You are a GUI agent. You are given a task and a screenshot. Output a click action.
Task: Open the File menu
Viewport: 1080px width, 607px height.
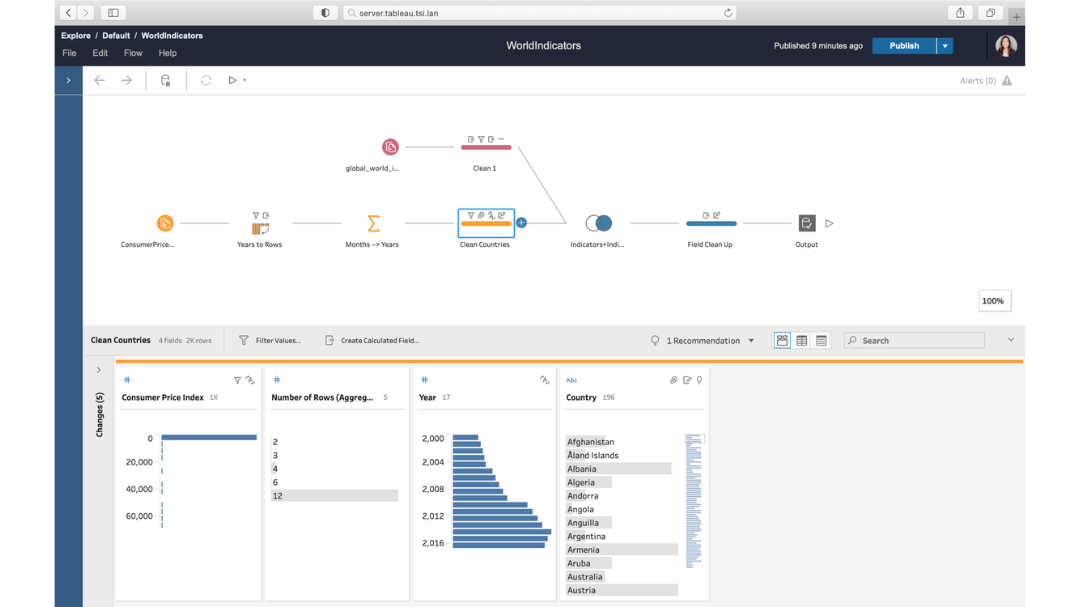(x=69, y=53)
